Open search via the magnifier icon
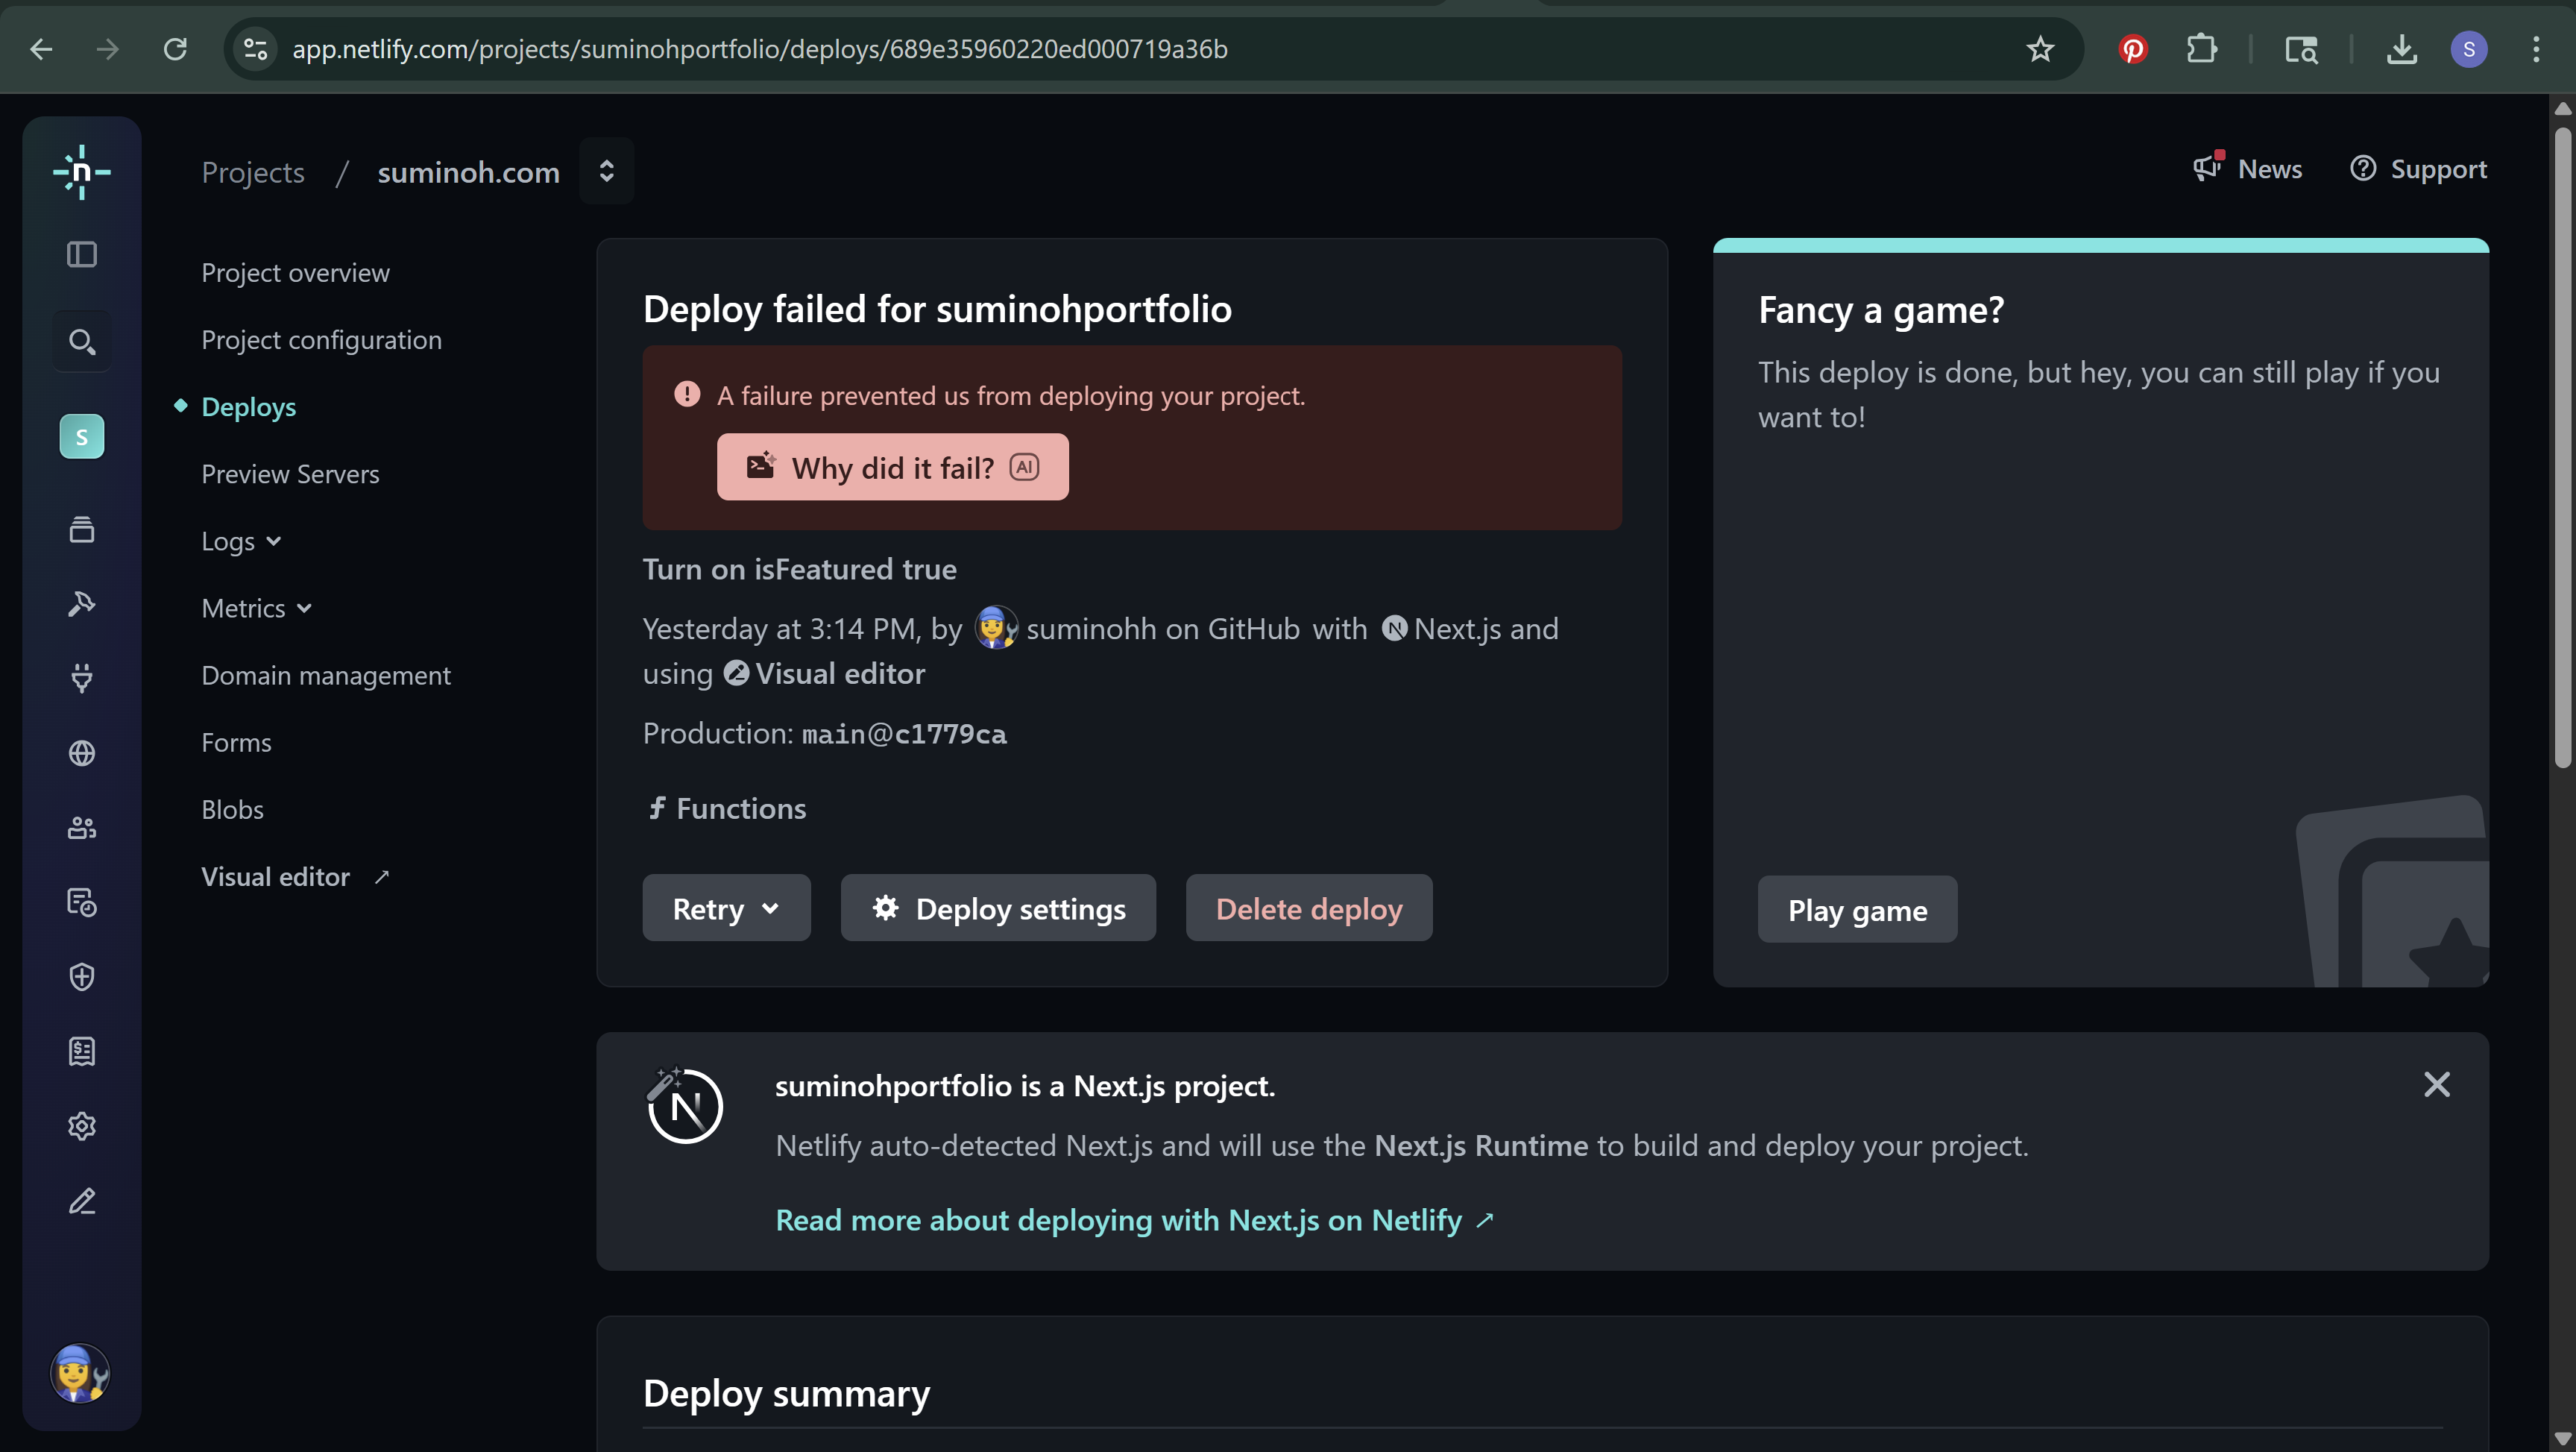 click(x=82, y=342)
